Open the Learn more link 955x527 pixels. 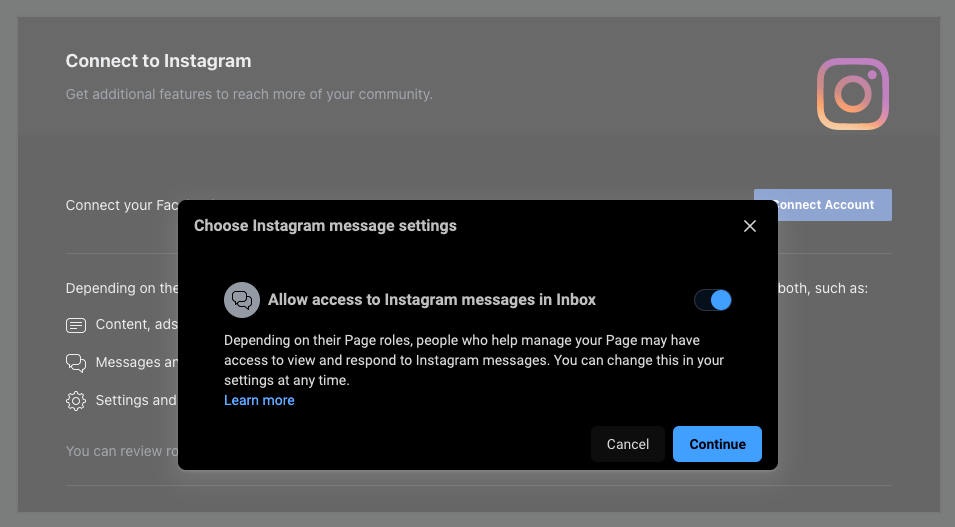click(x=259, y=400)
